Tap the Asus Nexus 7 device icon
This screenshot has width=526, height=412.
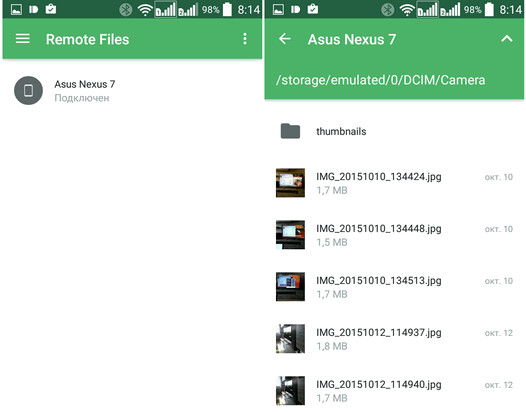(x=29, y=90)
